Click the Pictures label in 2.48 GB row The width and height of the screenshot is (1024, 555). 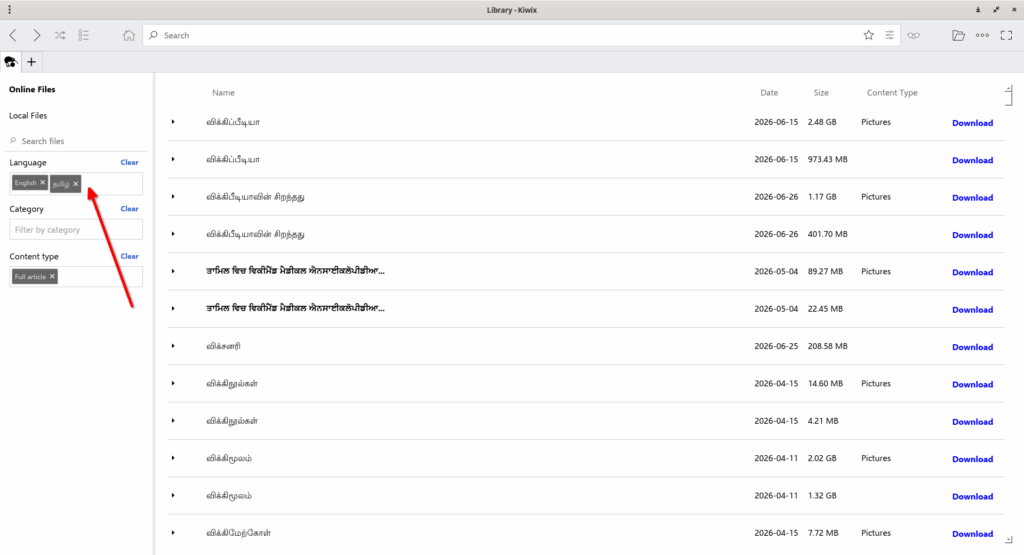[x=876, y=122]
